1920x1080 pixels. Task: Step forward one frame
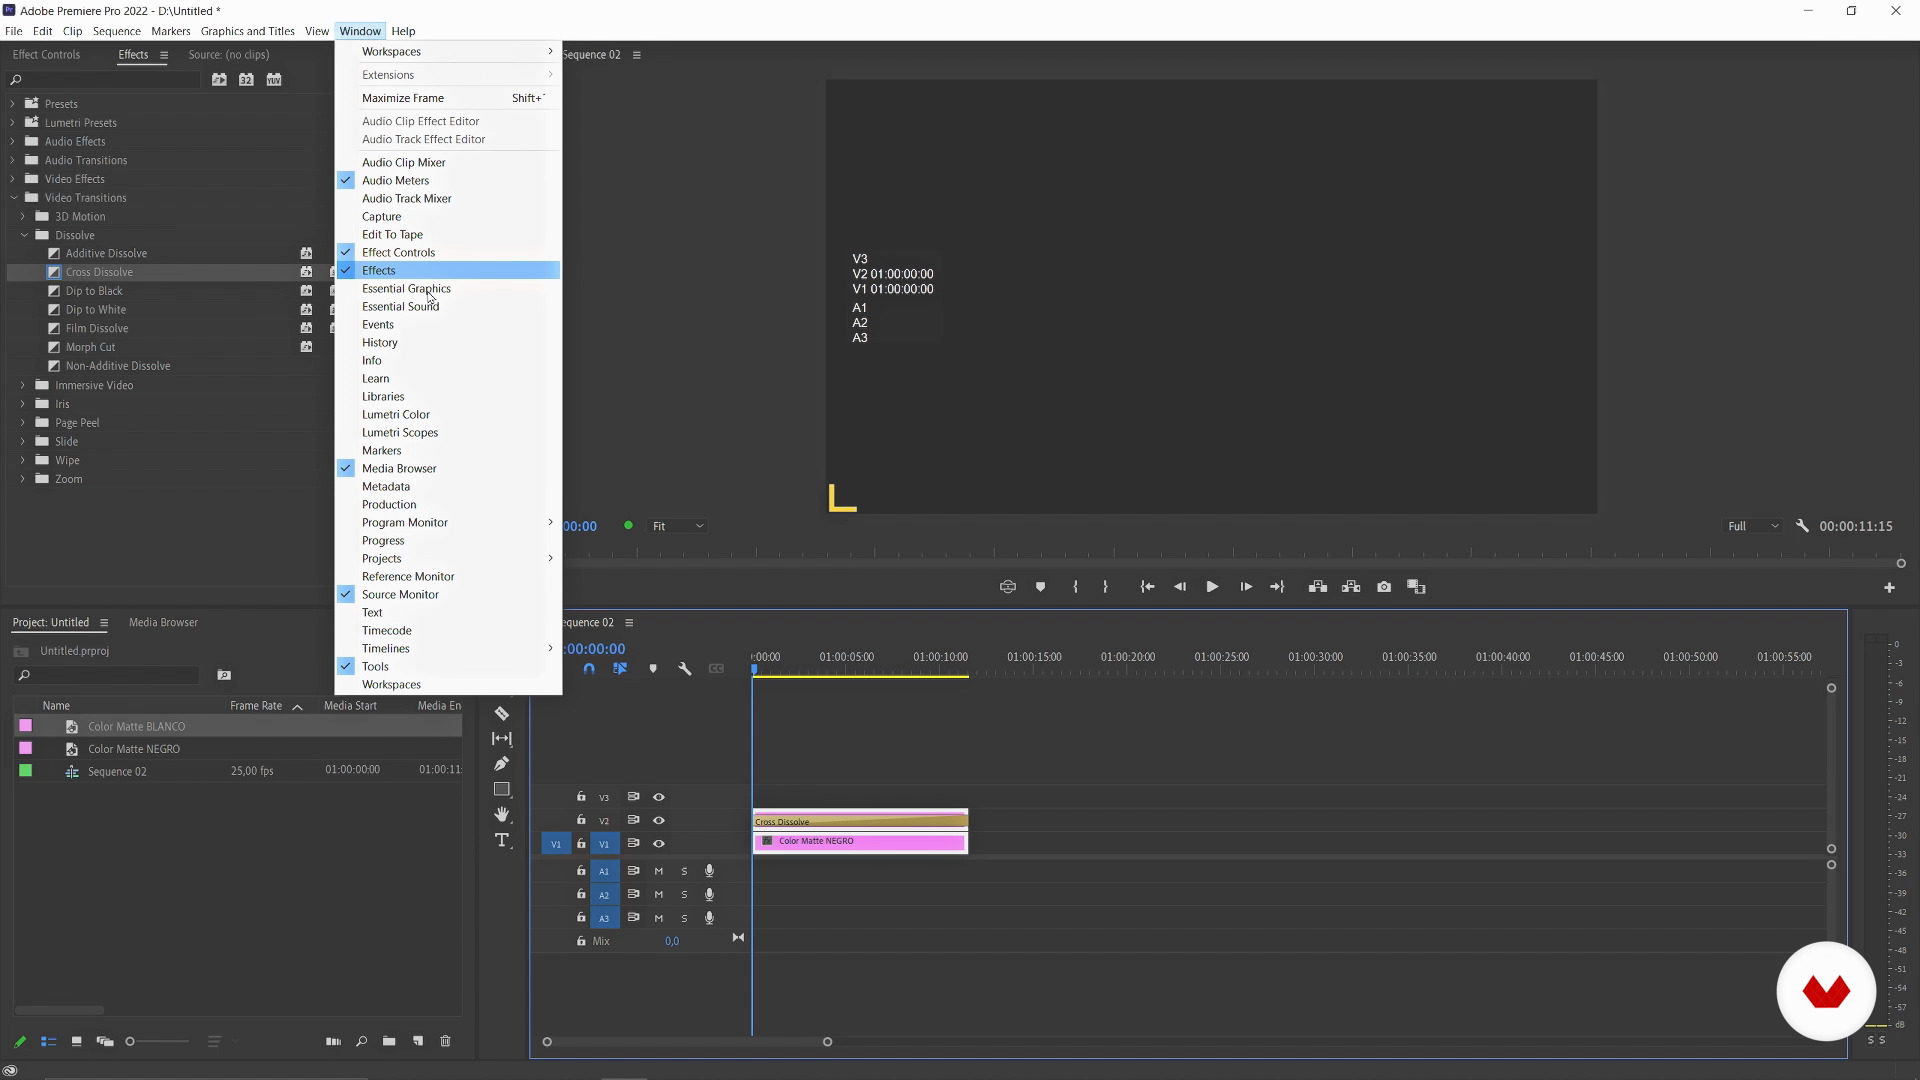pos(1246,587)
